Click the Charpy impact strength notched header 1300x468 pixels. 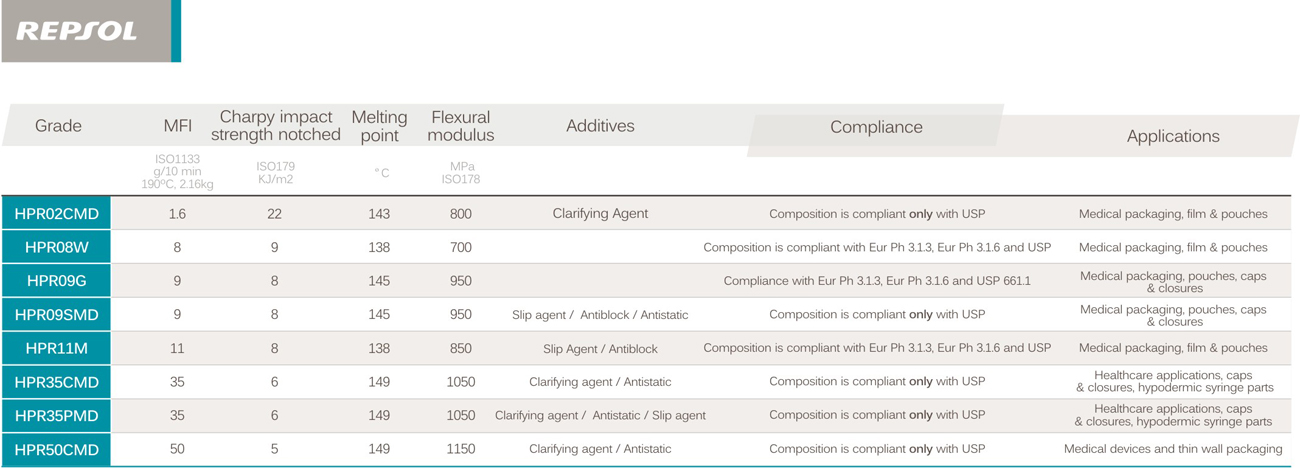click(275, 126)
